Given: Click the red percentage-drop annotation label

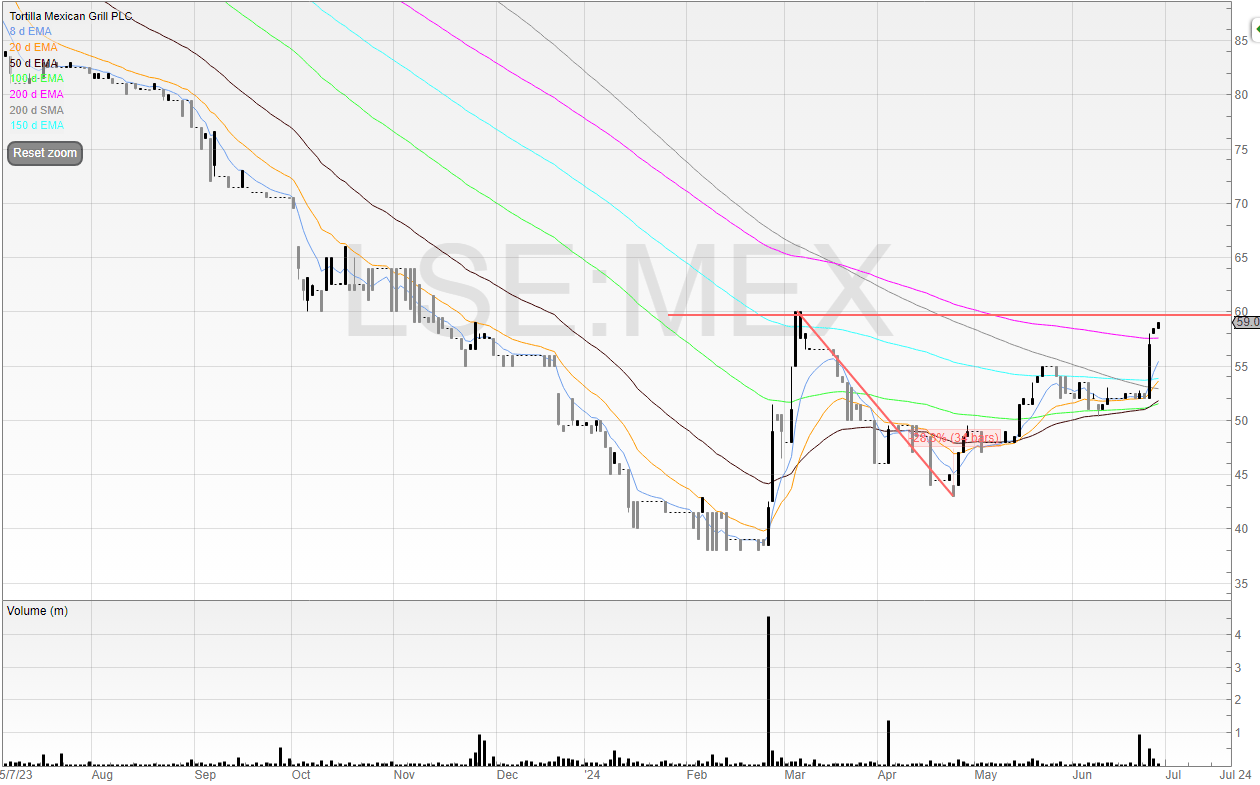Looking at the screenshot, I should coord(955,438).
